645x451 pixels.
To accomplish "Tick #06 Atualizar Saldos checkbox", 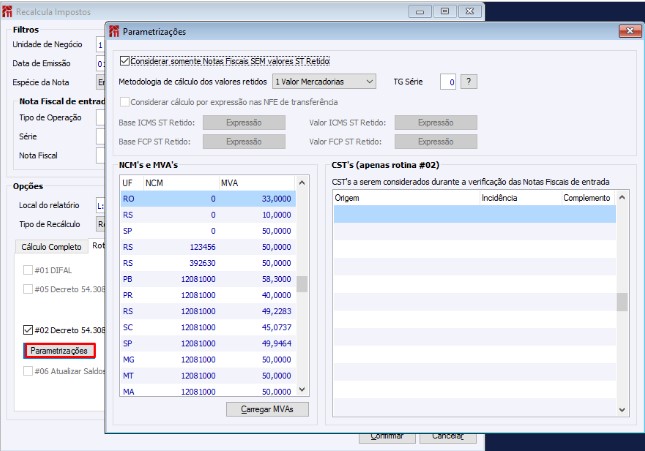I will tap(28, 371).
